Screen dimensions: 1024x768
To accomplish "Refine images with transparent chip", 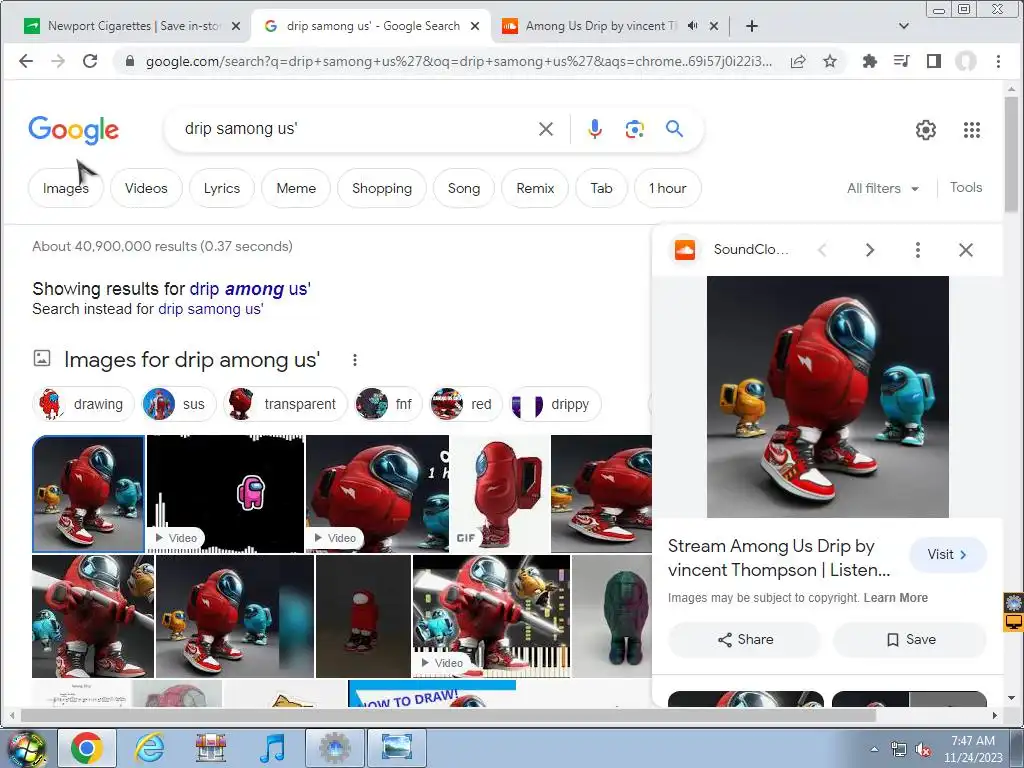I will pos(285,404).
